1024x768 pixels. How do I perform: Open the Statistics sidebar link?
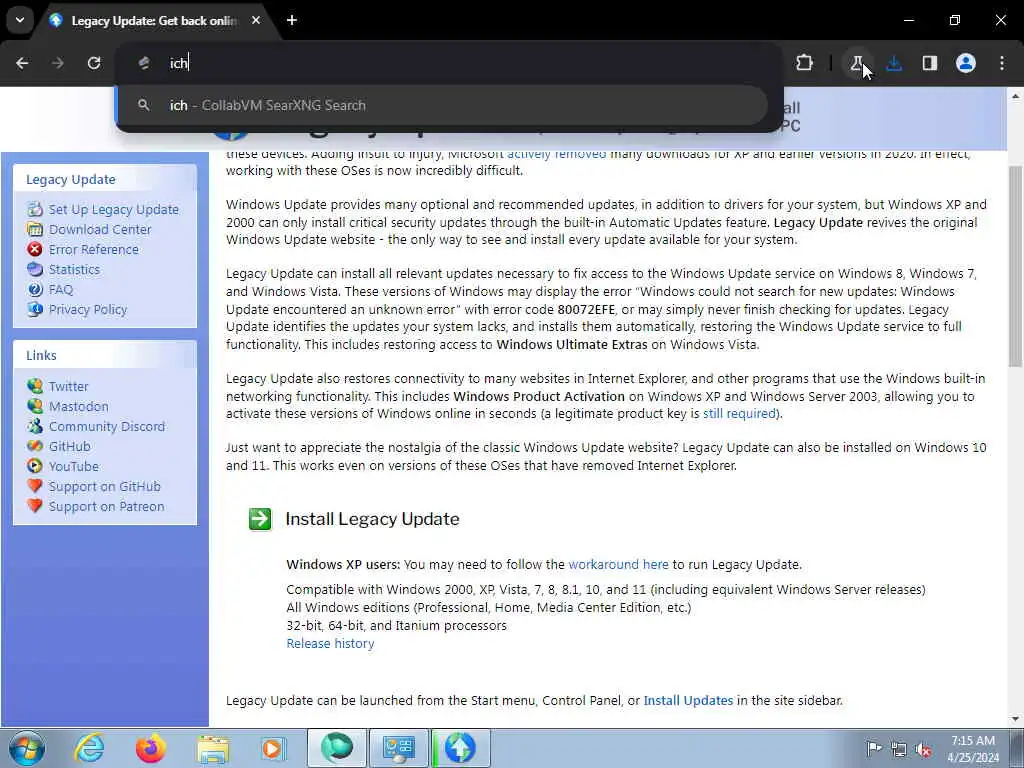click(x=74, y=269)
